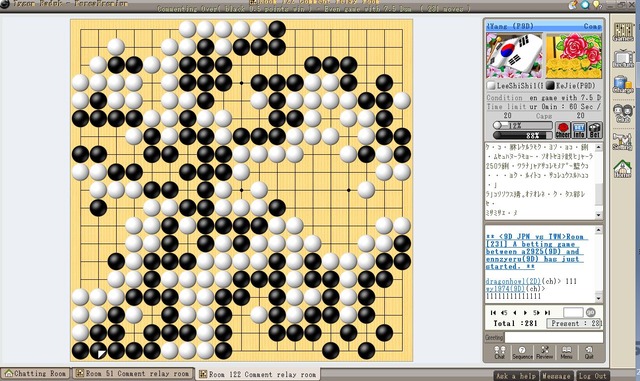Viewport: 640px width, 381px height.
Task: Click the Sequence question-mark icon
Action: pyautogui.click(x=522, y=352)
